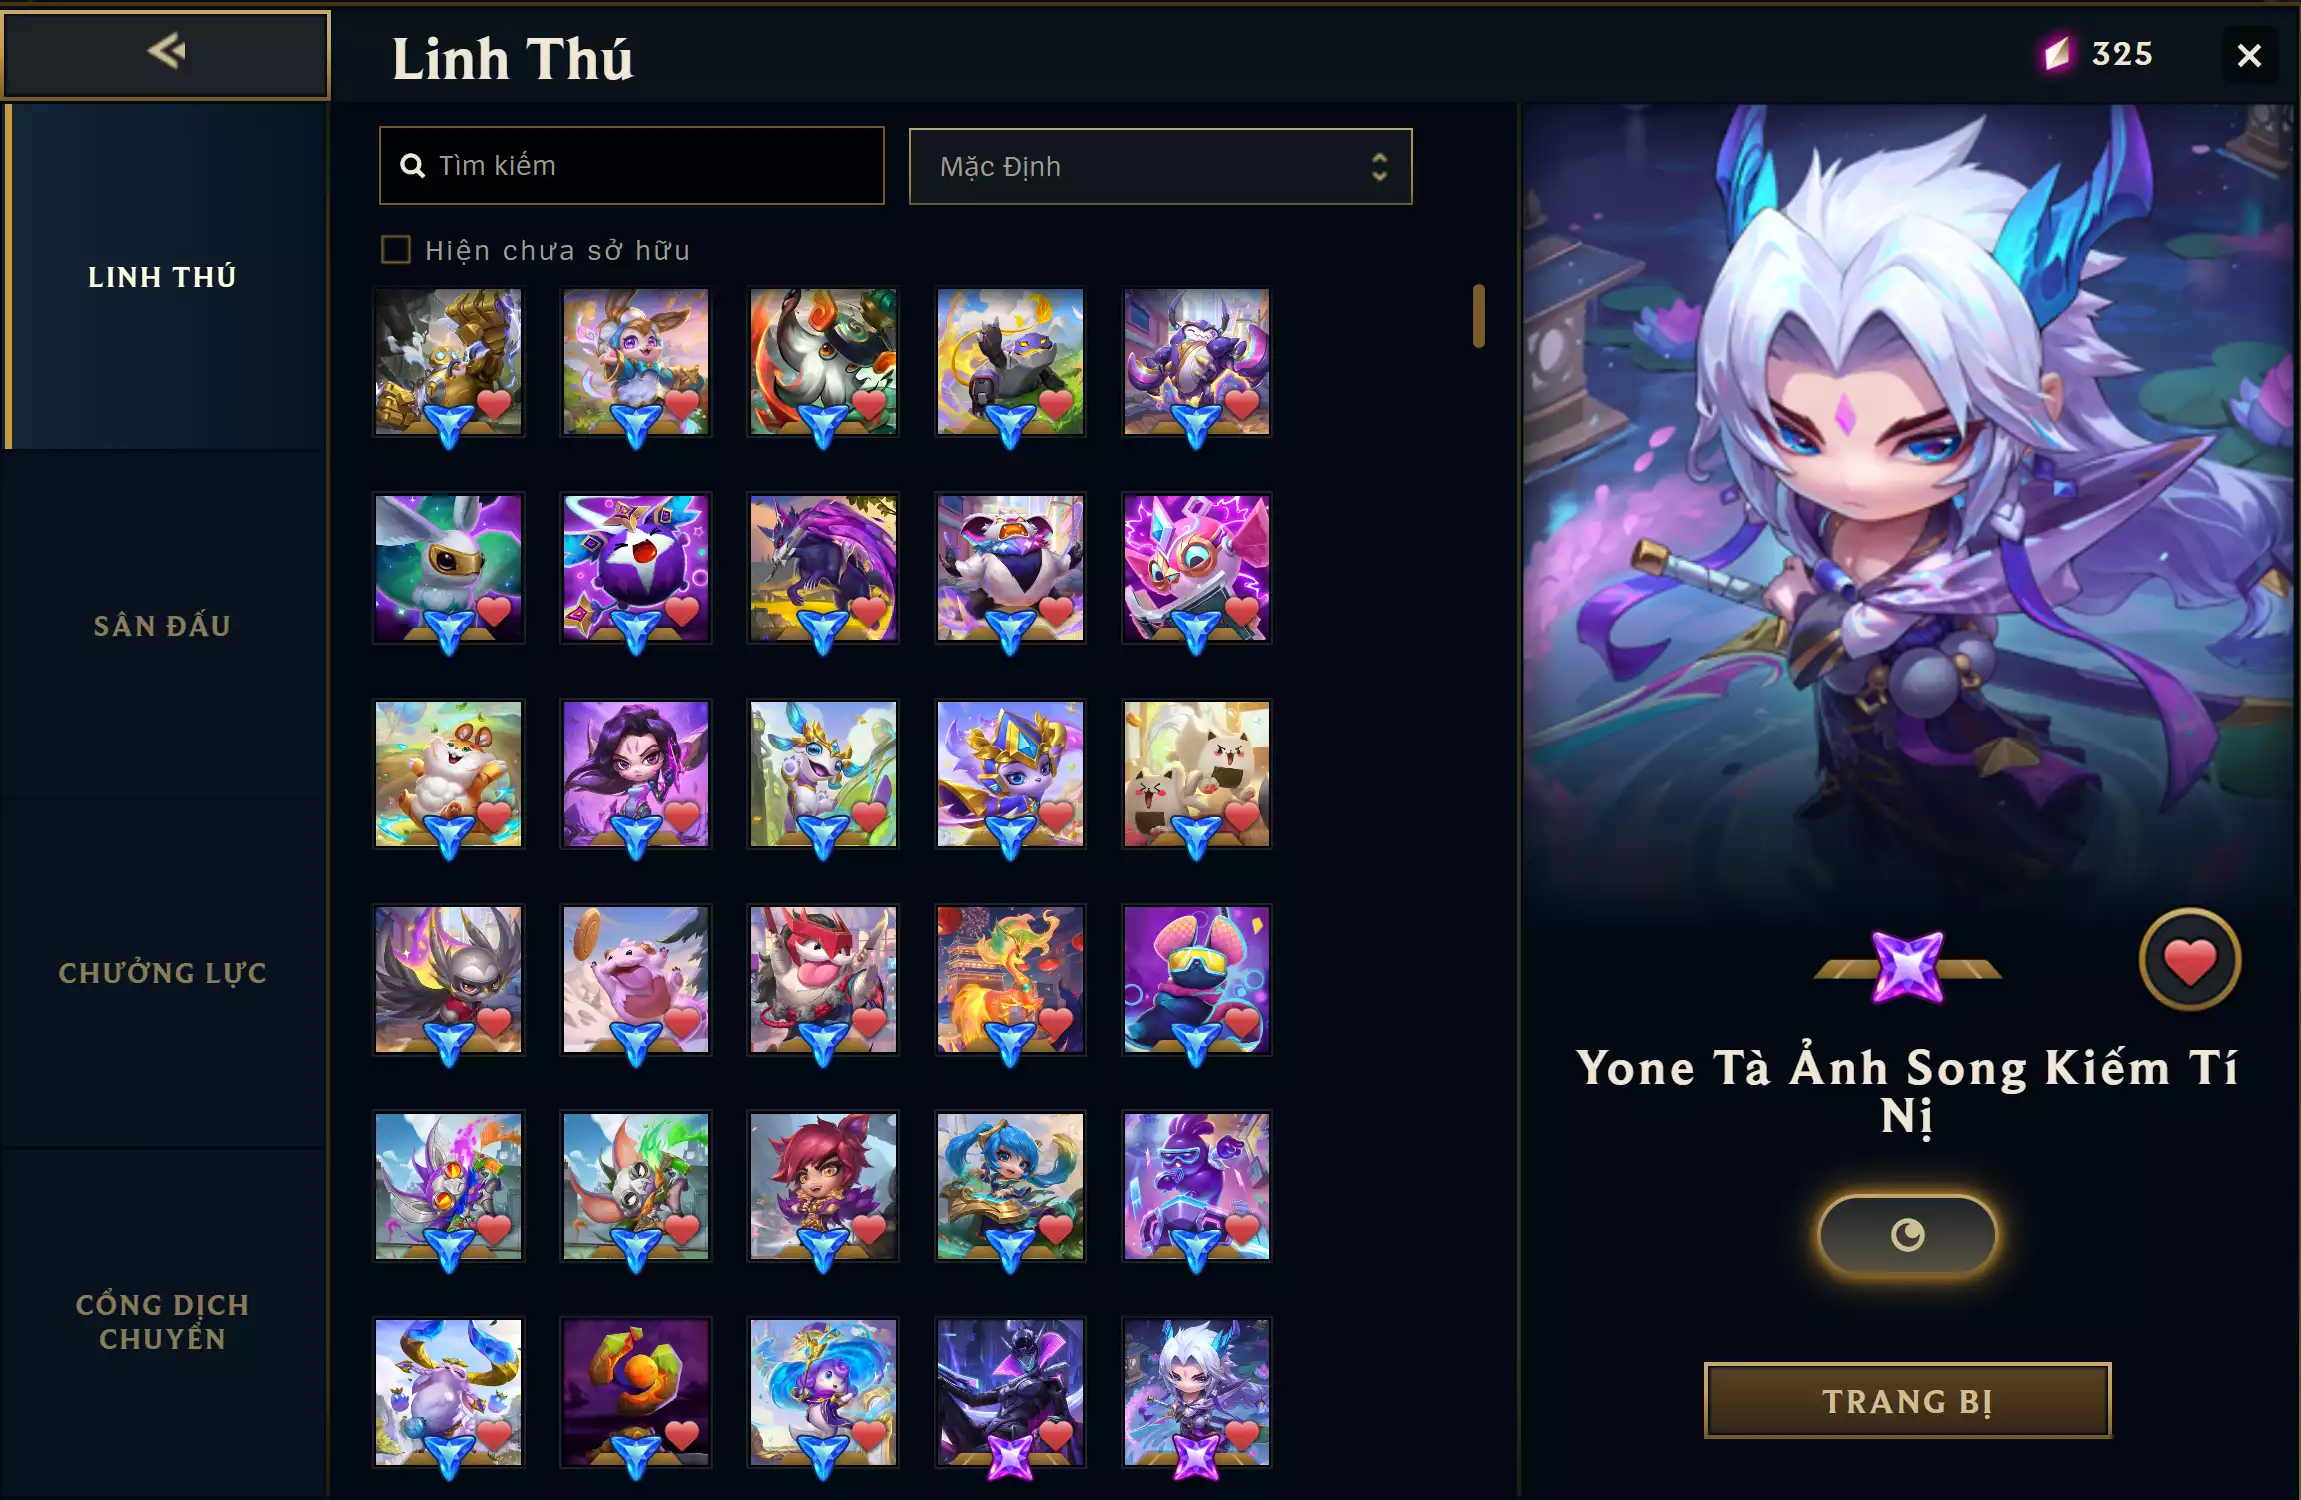2301x1500 pixels.
Task: Click the purple star rarity icon under Yone
Action: point(1907,966)
